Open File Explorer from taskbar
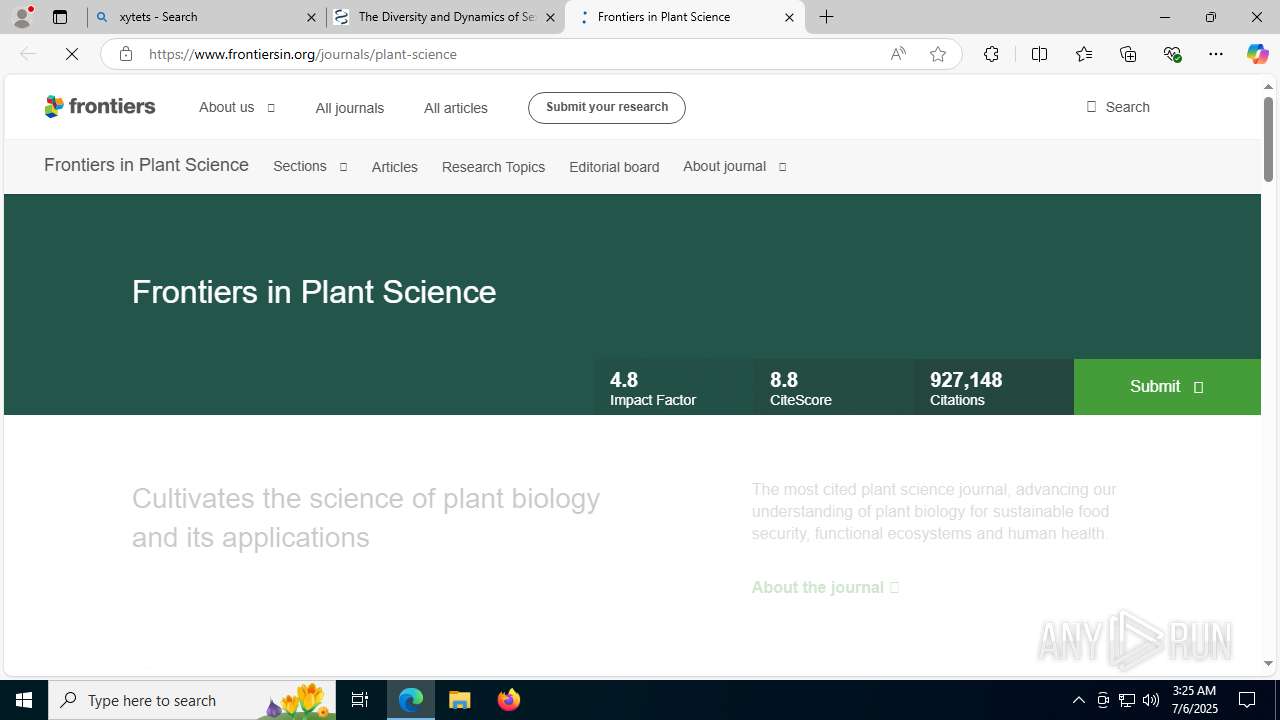 [460, 700]
